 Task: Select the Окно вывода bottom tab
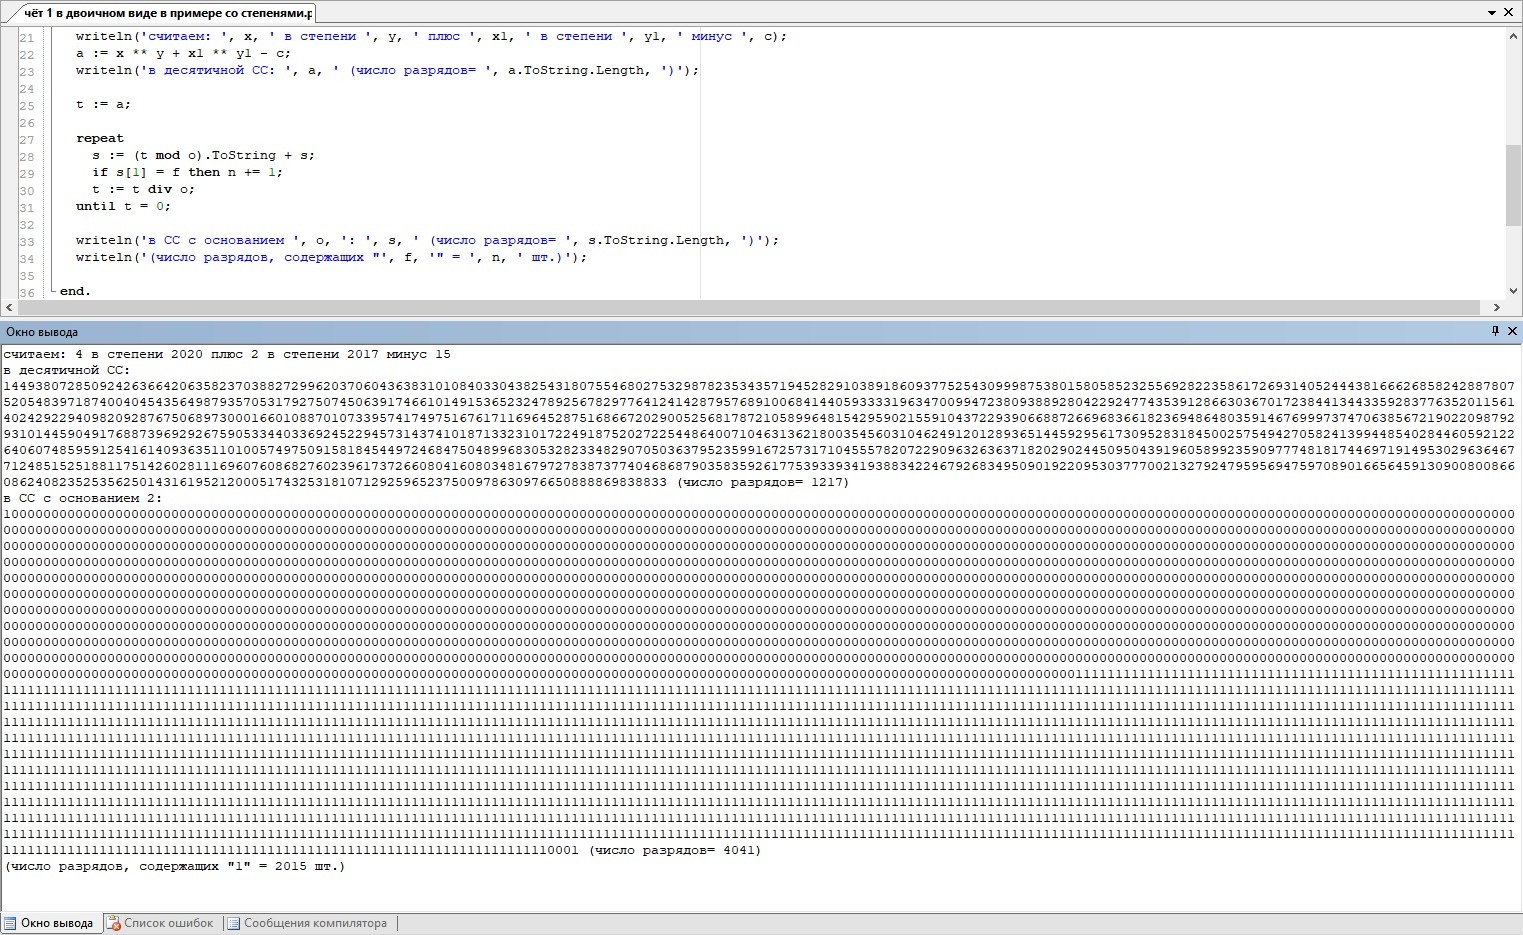57,923
